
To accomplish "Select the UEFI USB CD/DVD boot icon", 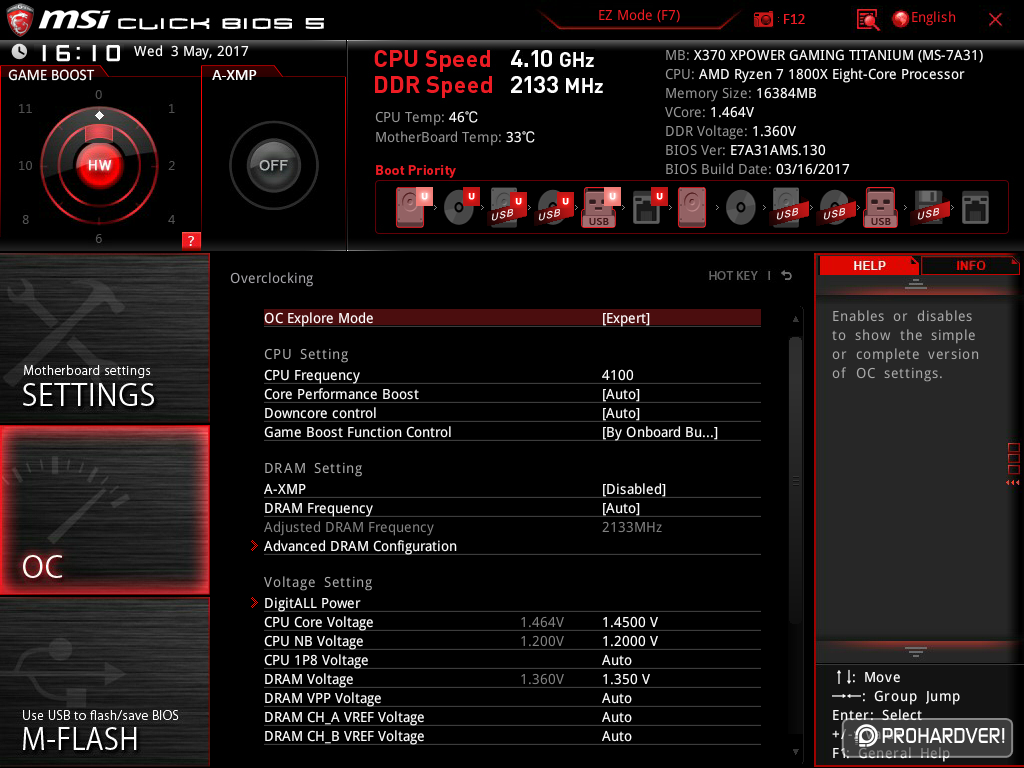I will 554,207.
